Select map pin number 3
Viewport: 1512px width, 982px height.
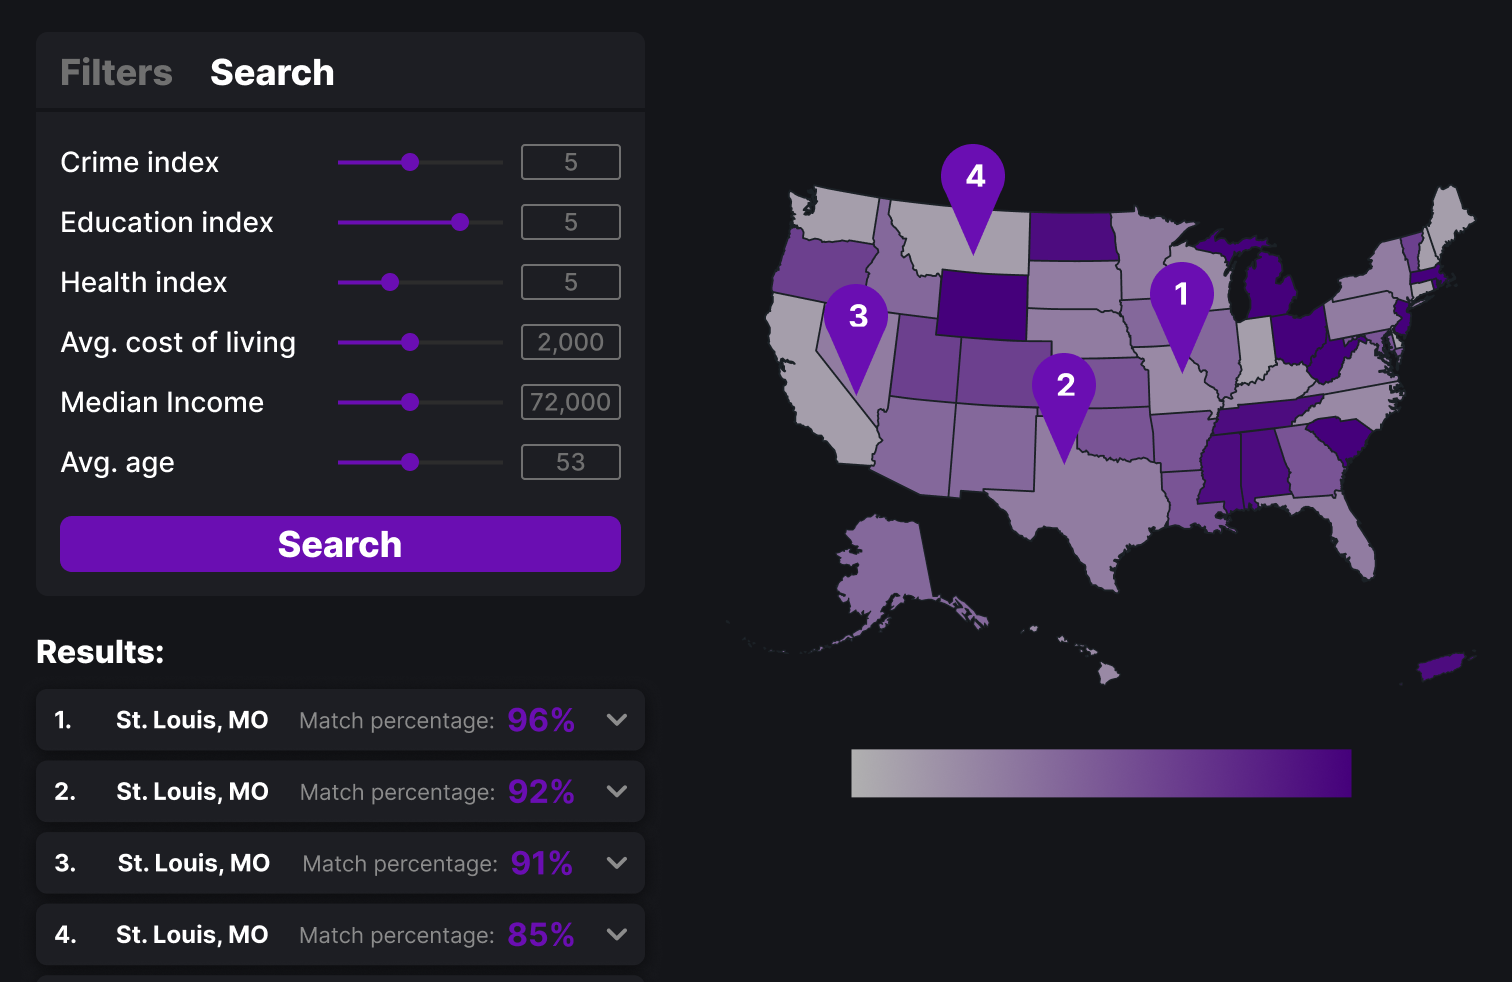[x=857, y=319]
